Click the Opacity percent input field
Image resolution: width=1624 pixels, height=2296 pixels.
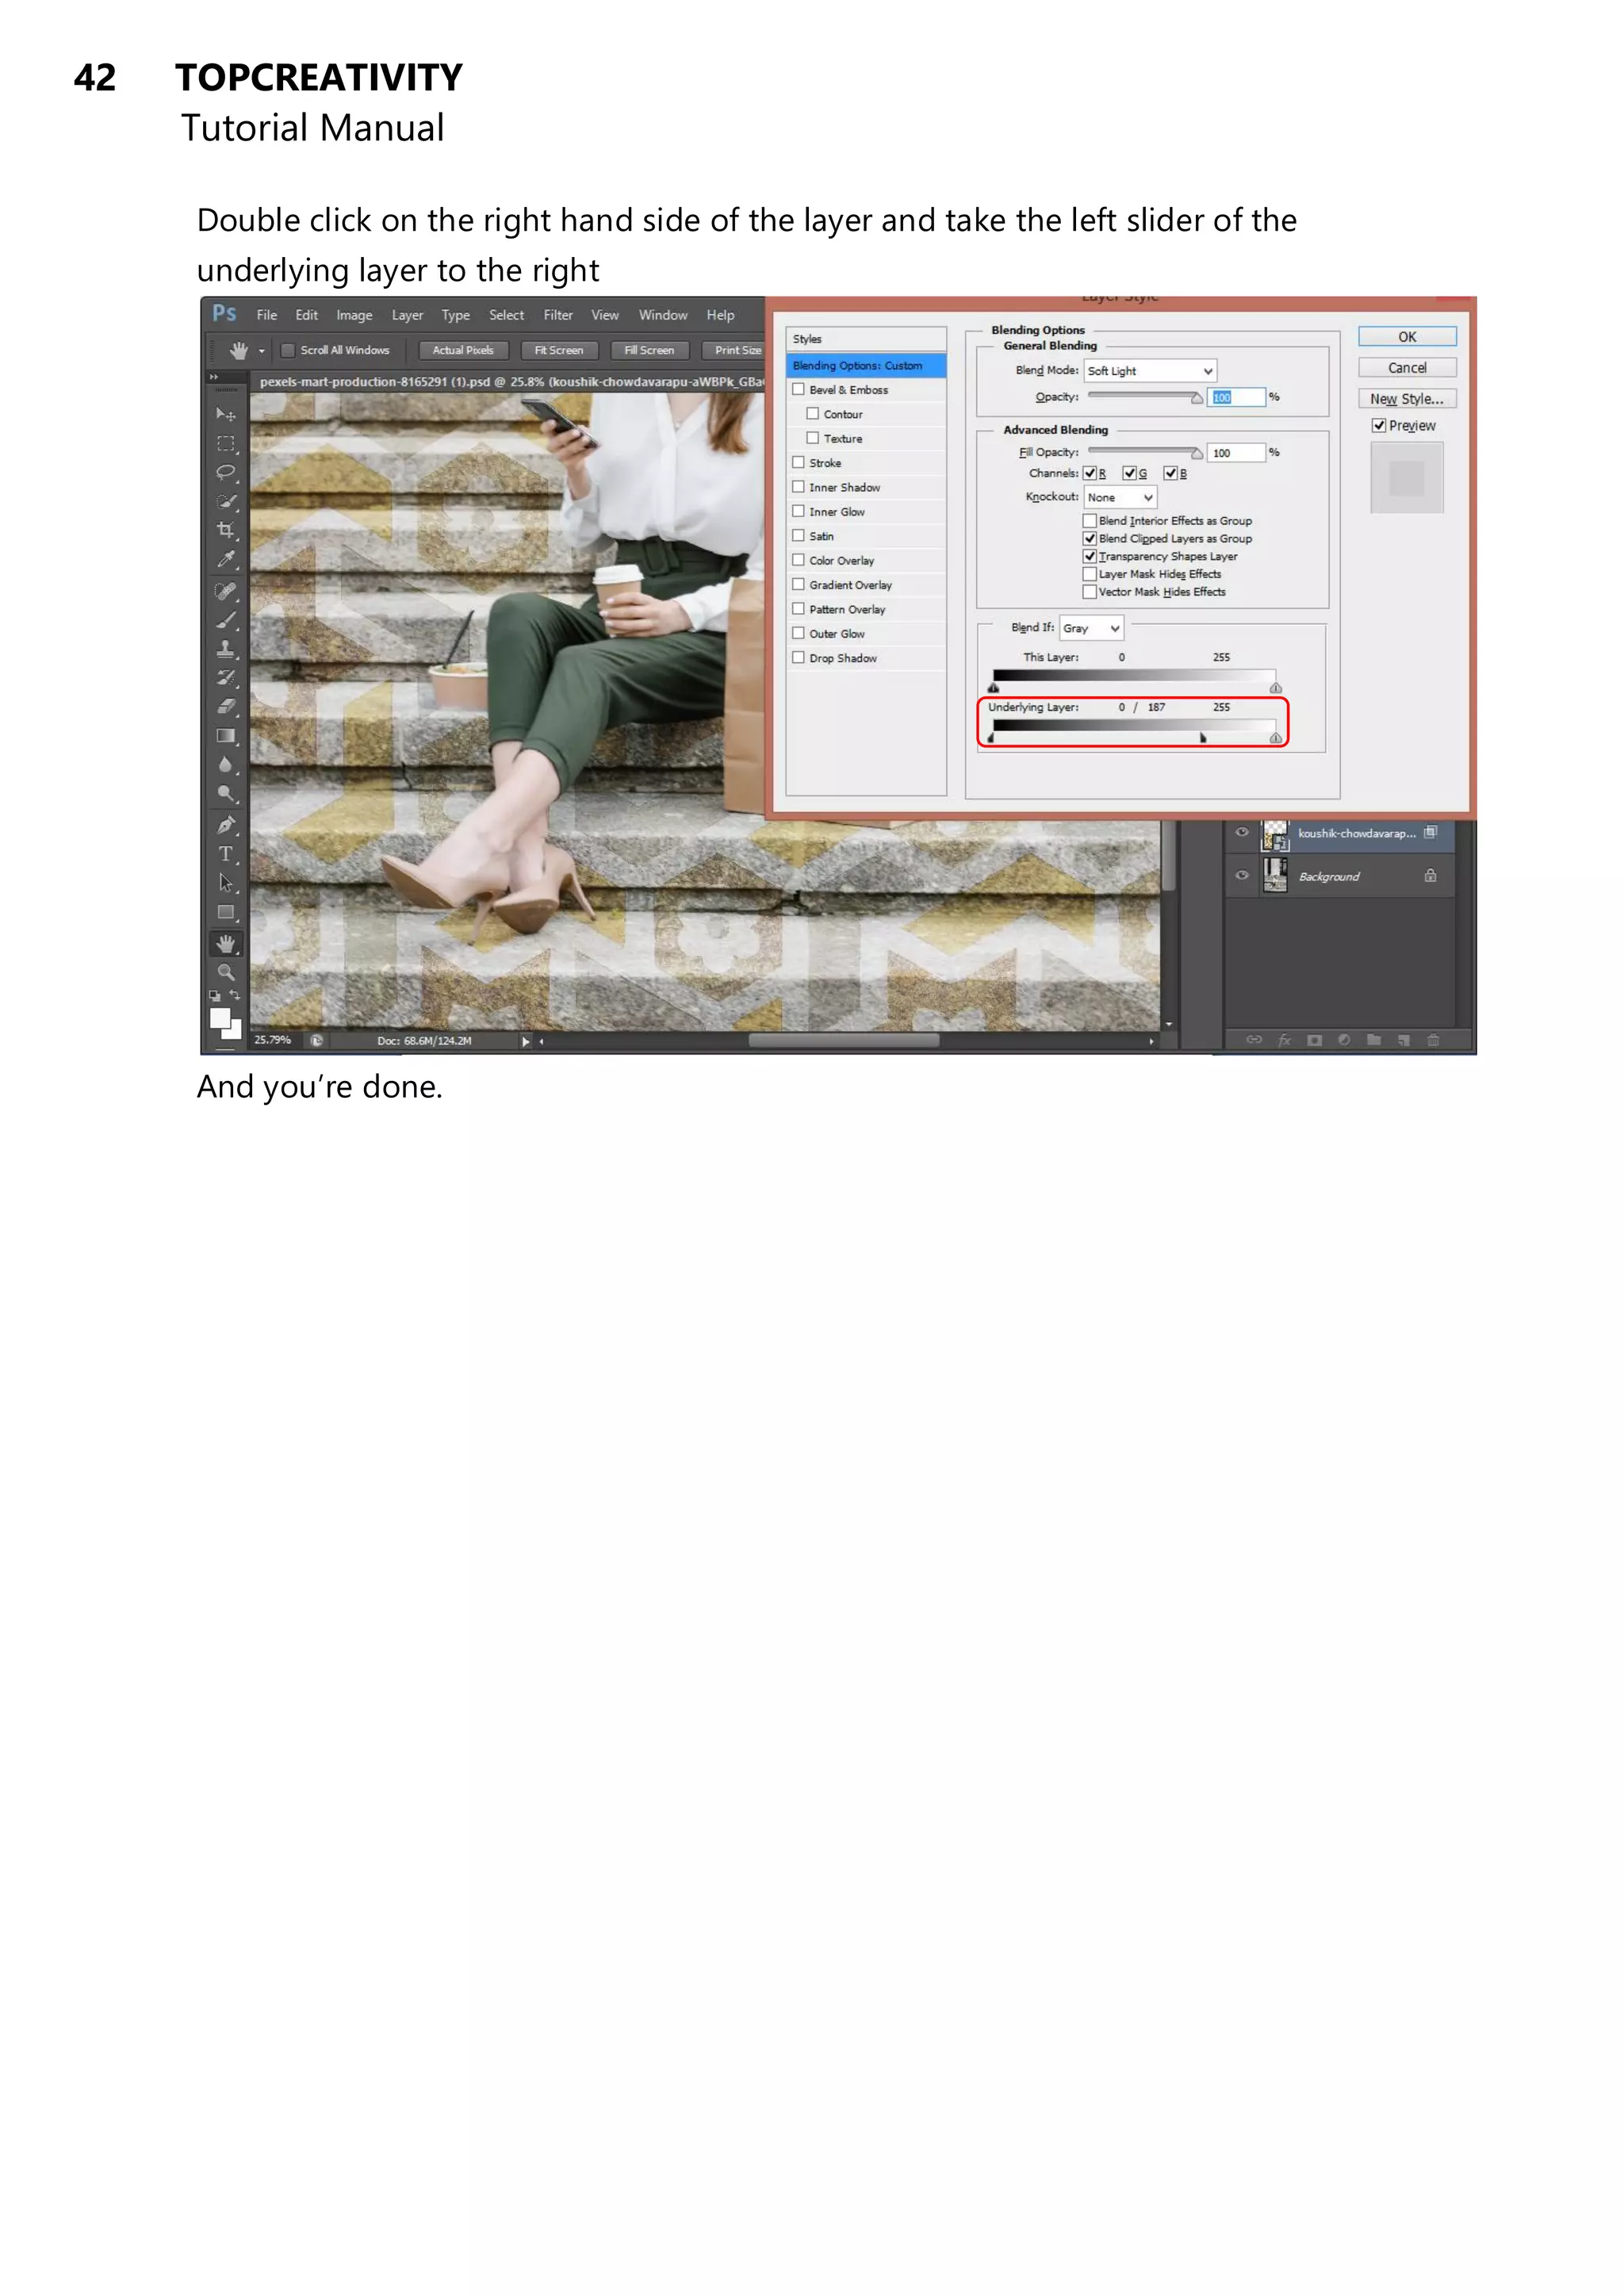(x=1236, y=397)
